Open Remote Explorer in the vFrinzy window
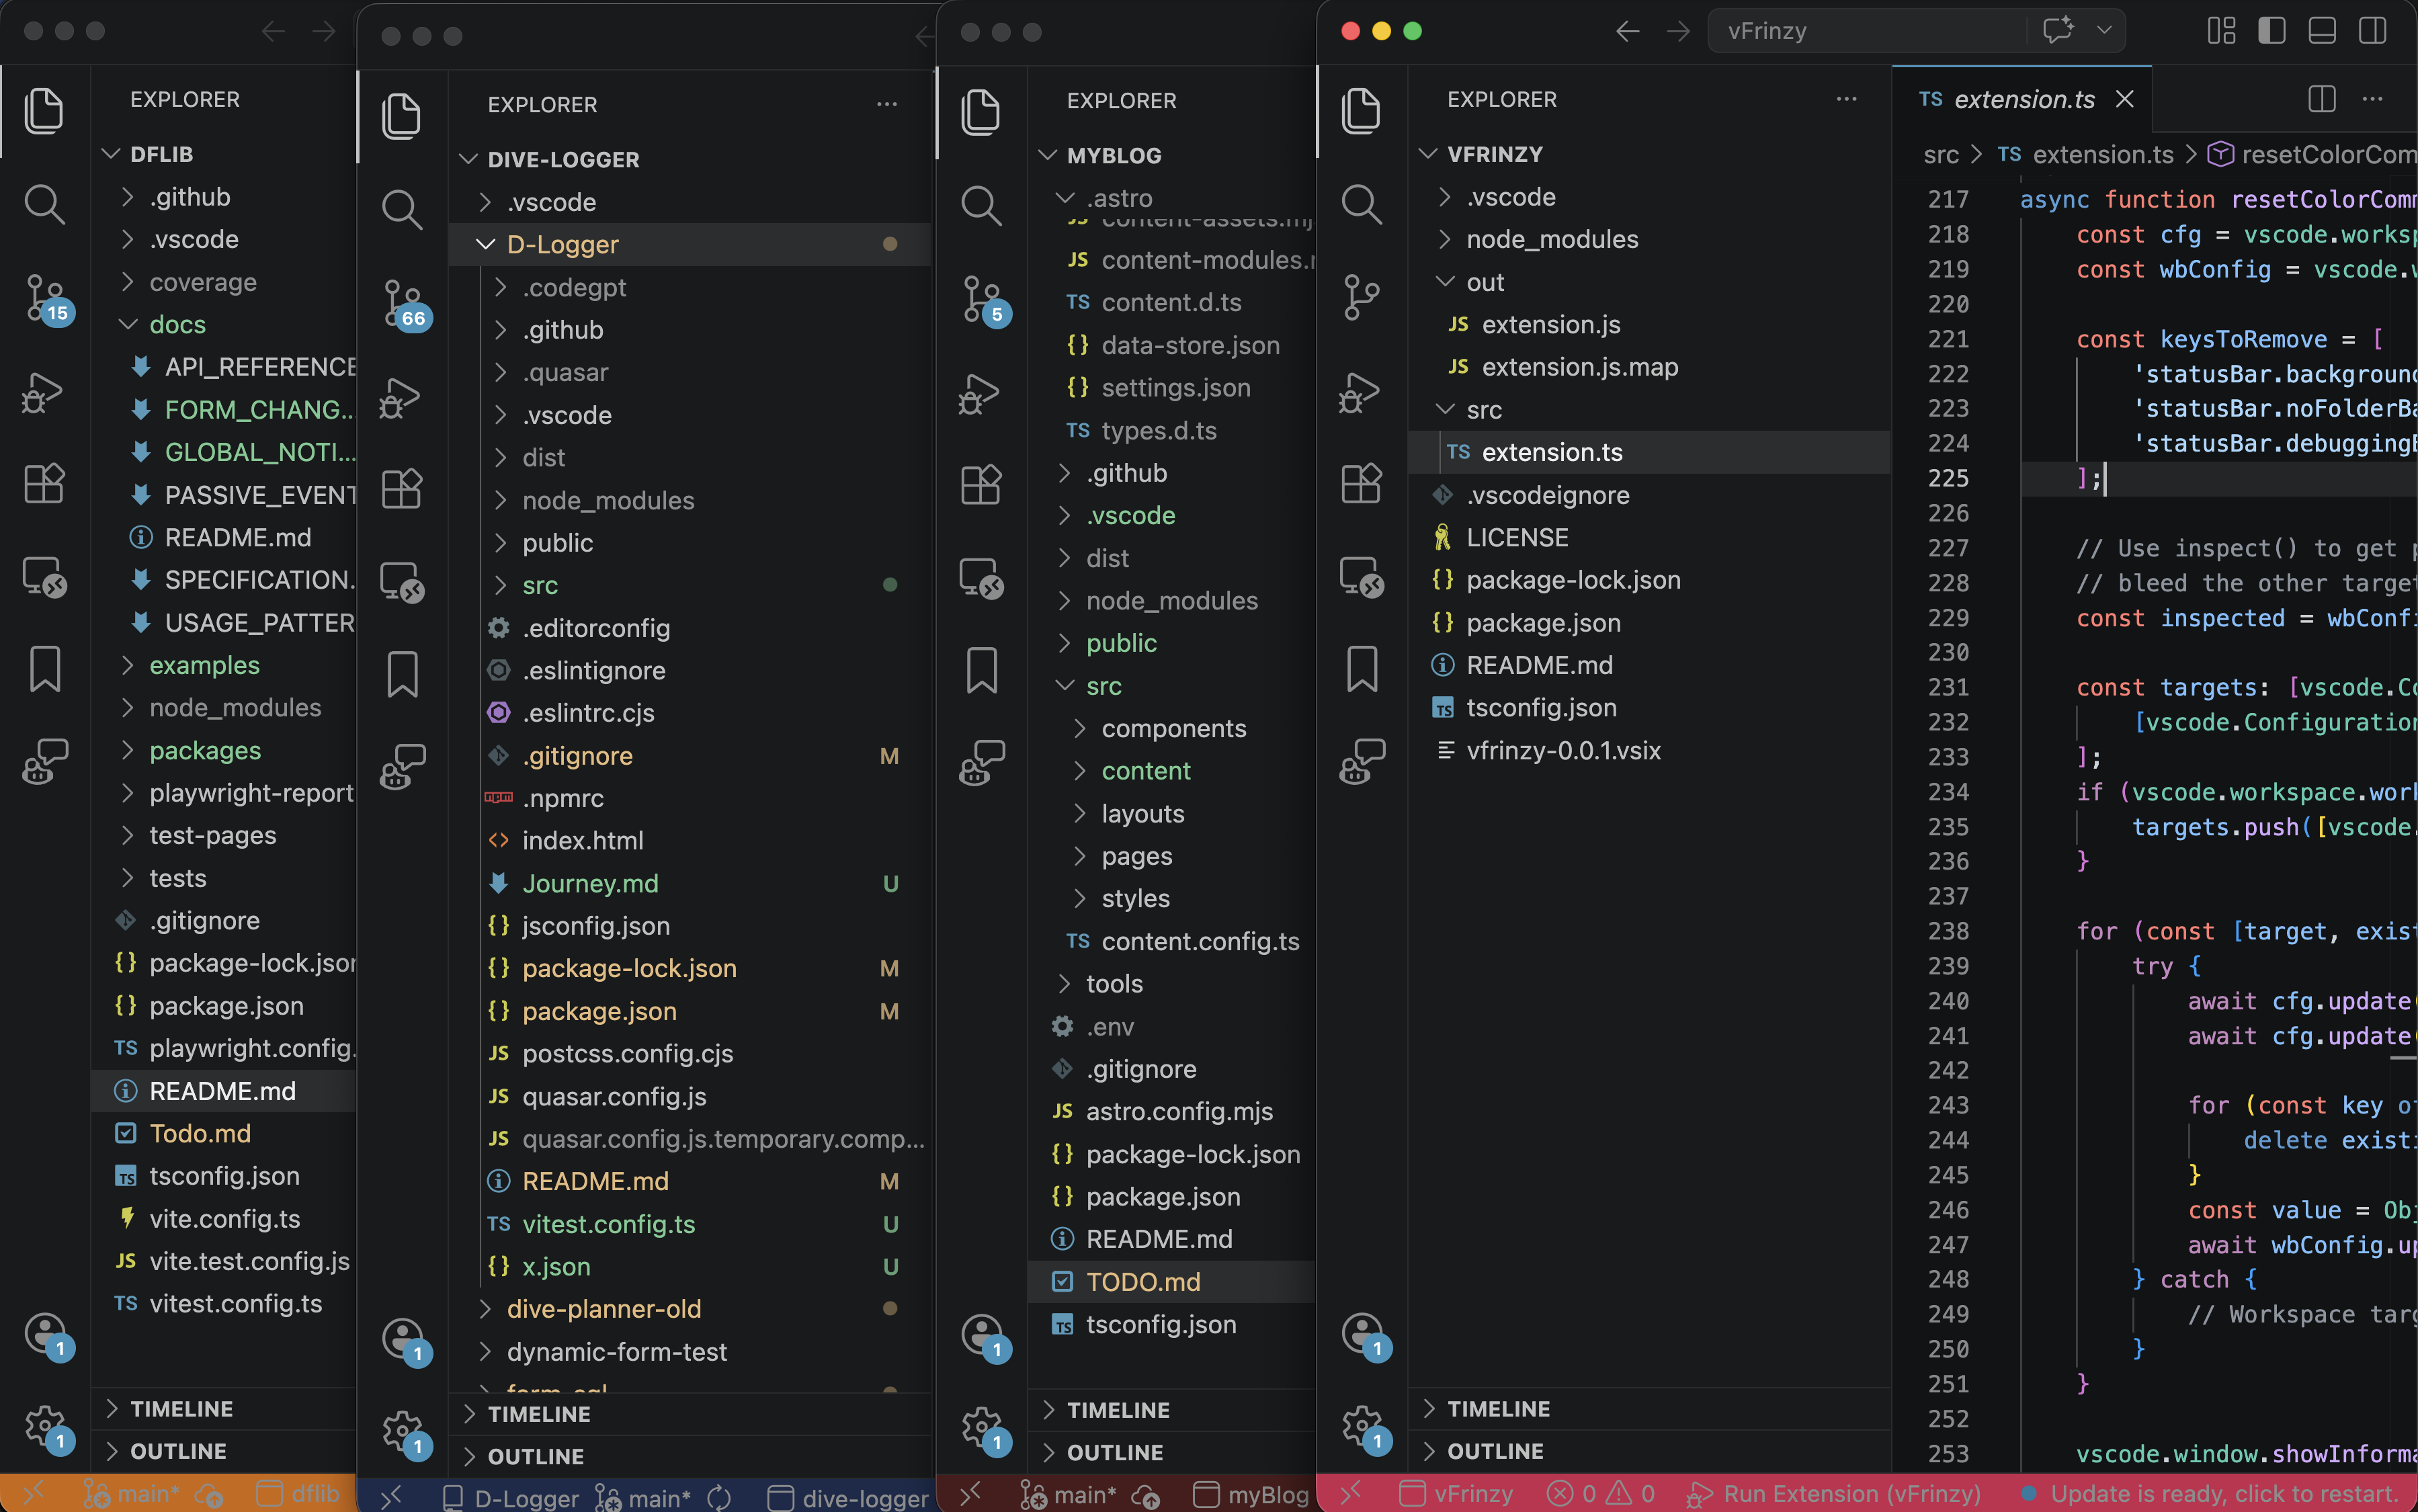 pos(1361,577)
